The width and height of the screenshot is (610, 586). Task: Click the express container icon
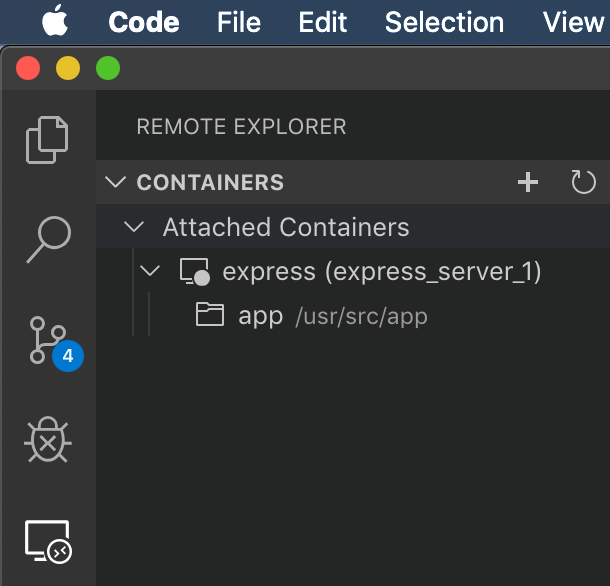194,271
